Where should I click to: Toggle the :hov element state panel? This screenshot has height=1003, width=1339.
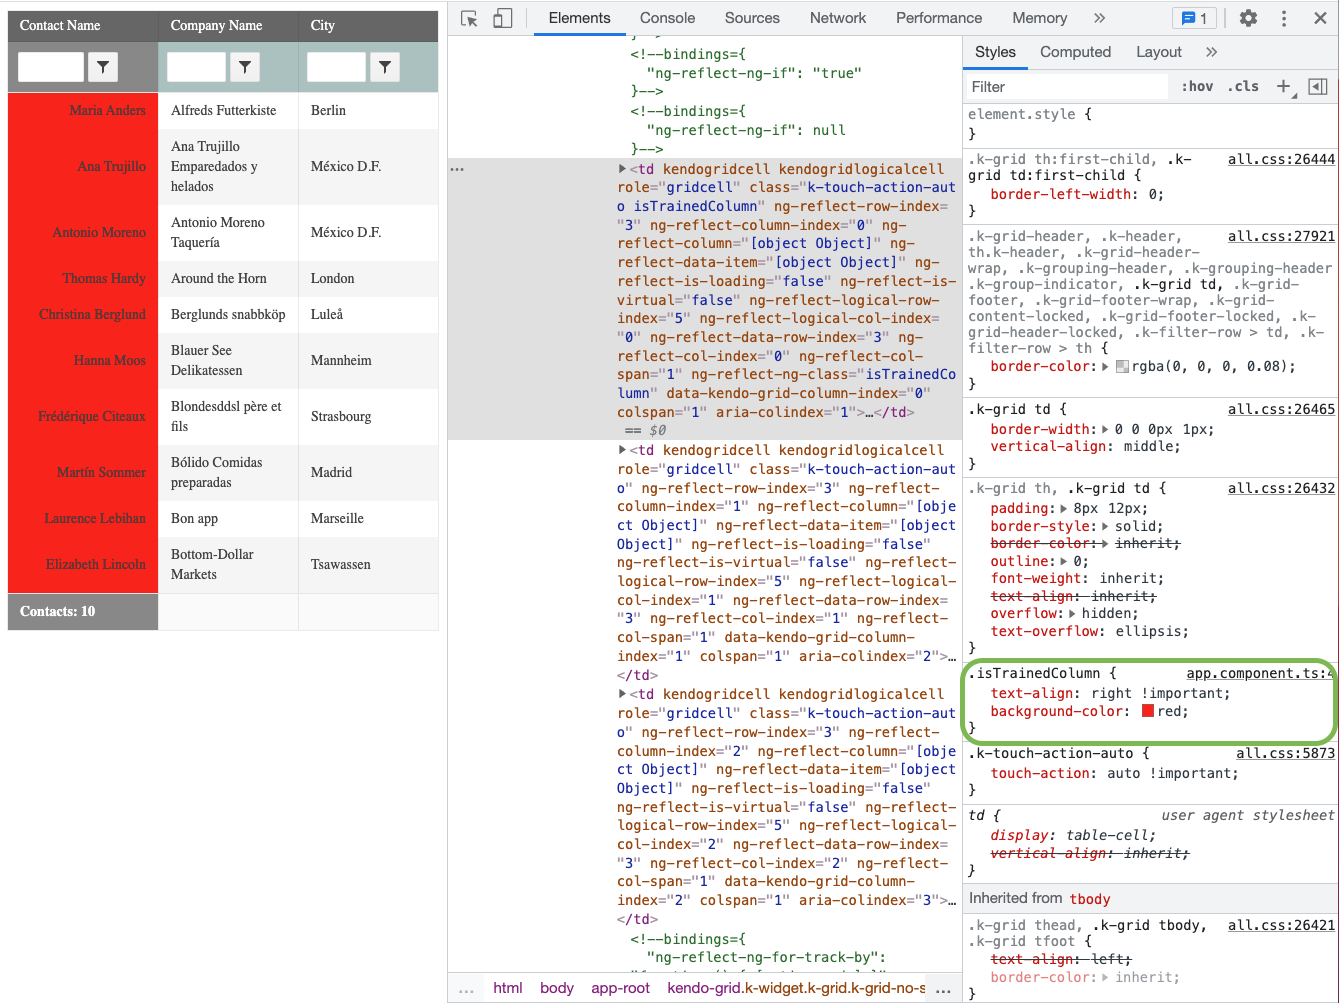coord(1197,87)
